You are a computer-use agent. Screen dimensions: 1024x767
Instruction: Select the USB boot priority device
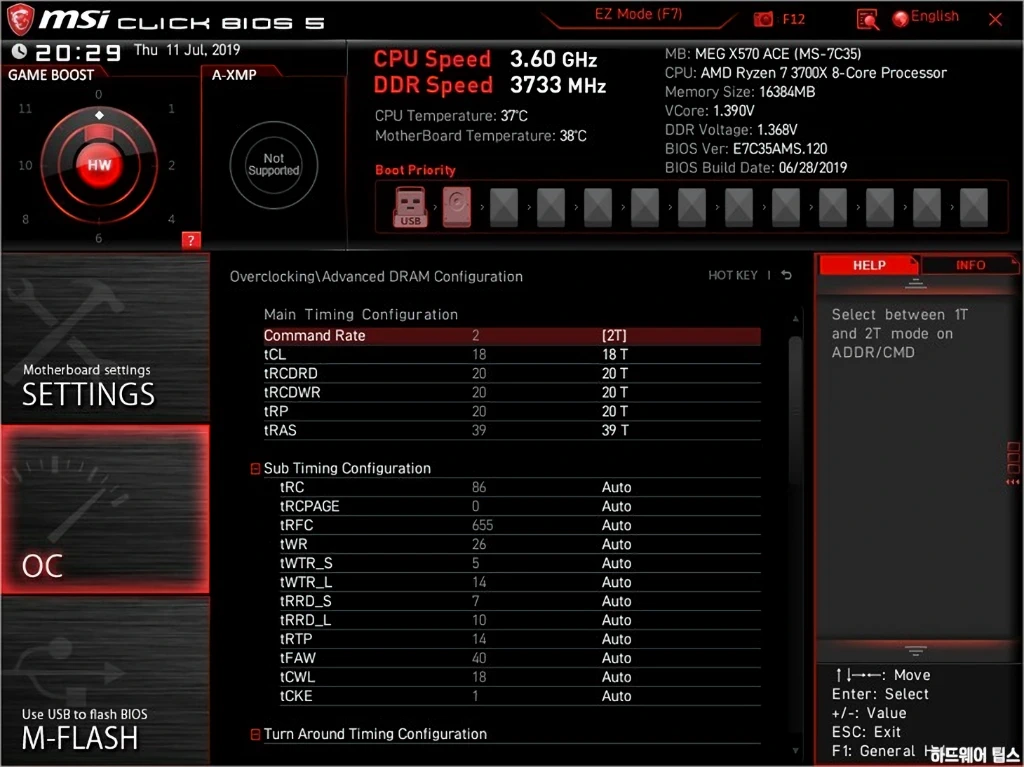tap(410, 206)
